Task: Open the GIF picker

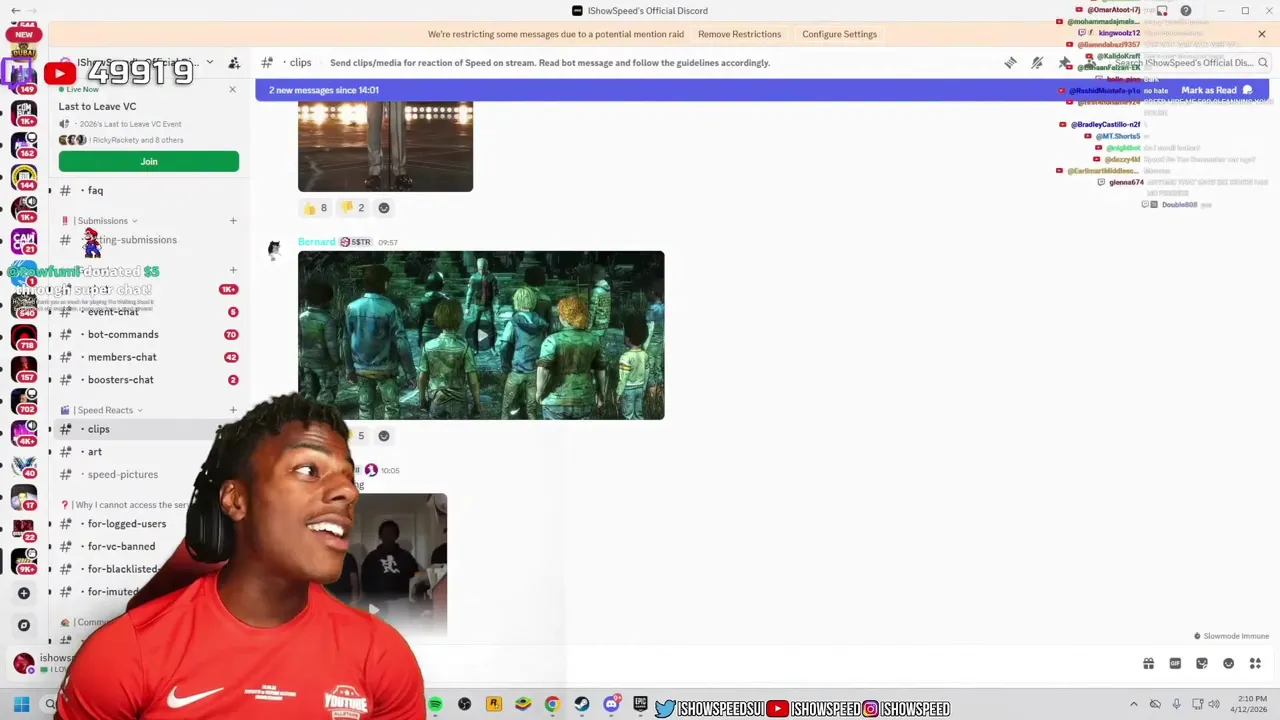Action: [x=1175, y=663]
